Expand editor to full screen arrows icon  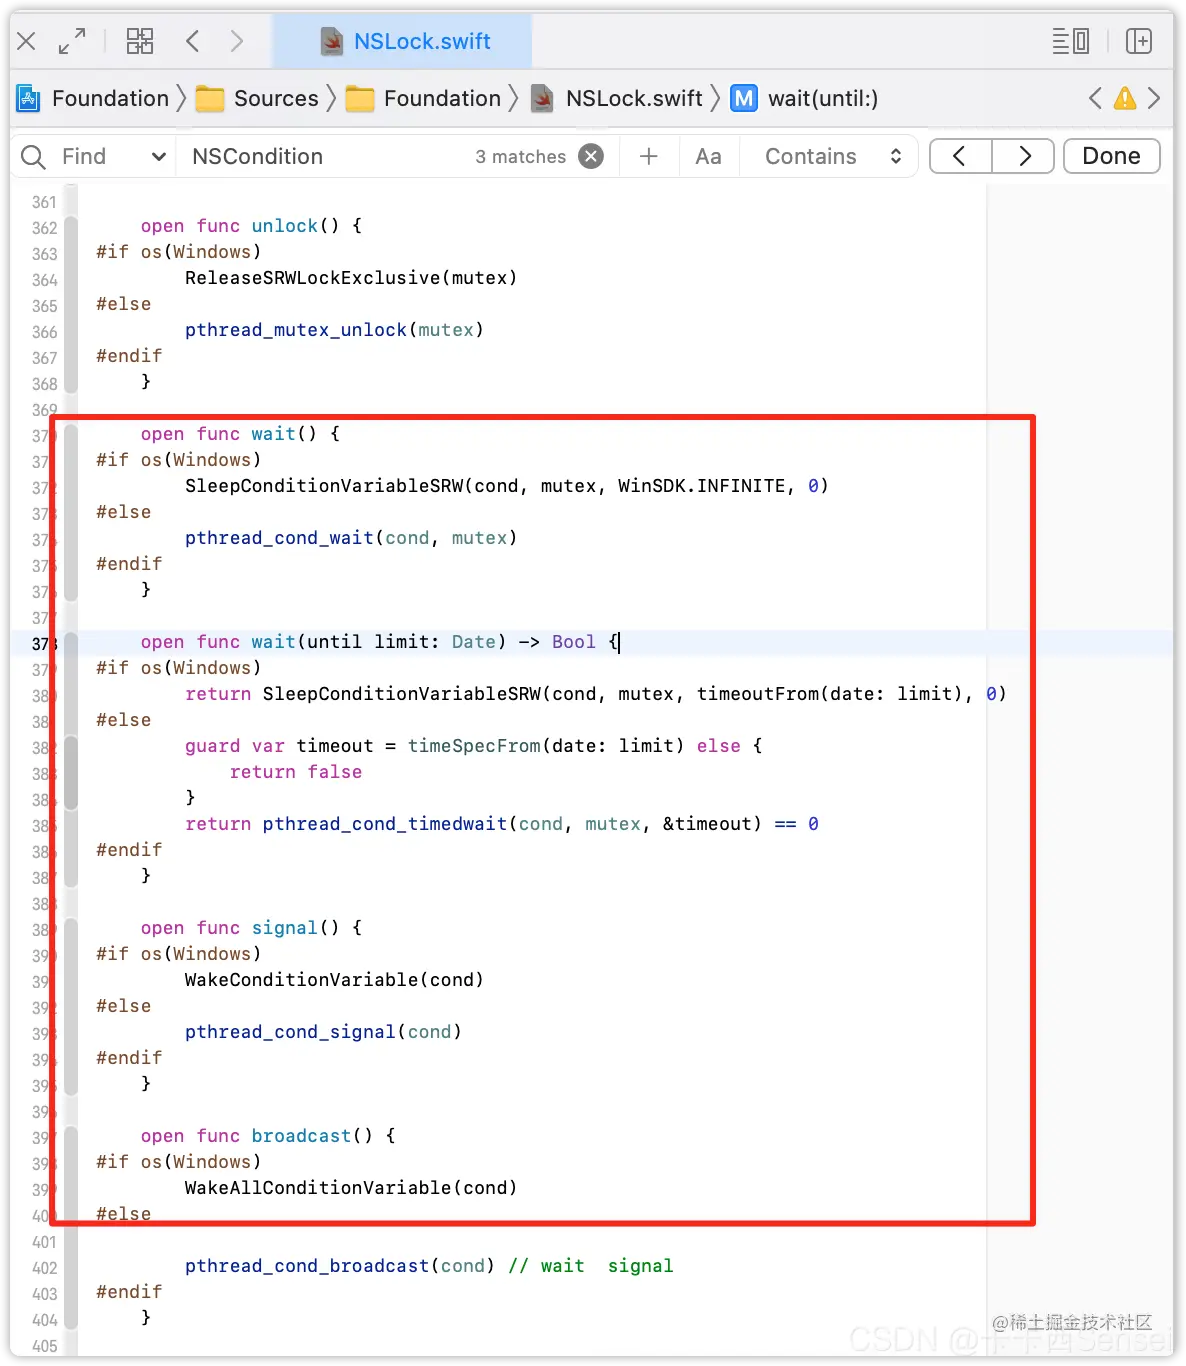point(72,41)
